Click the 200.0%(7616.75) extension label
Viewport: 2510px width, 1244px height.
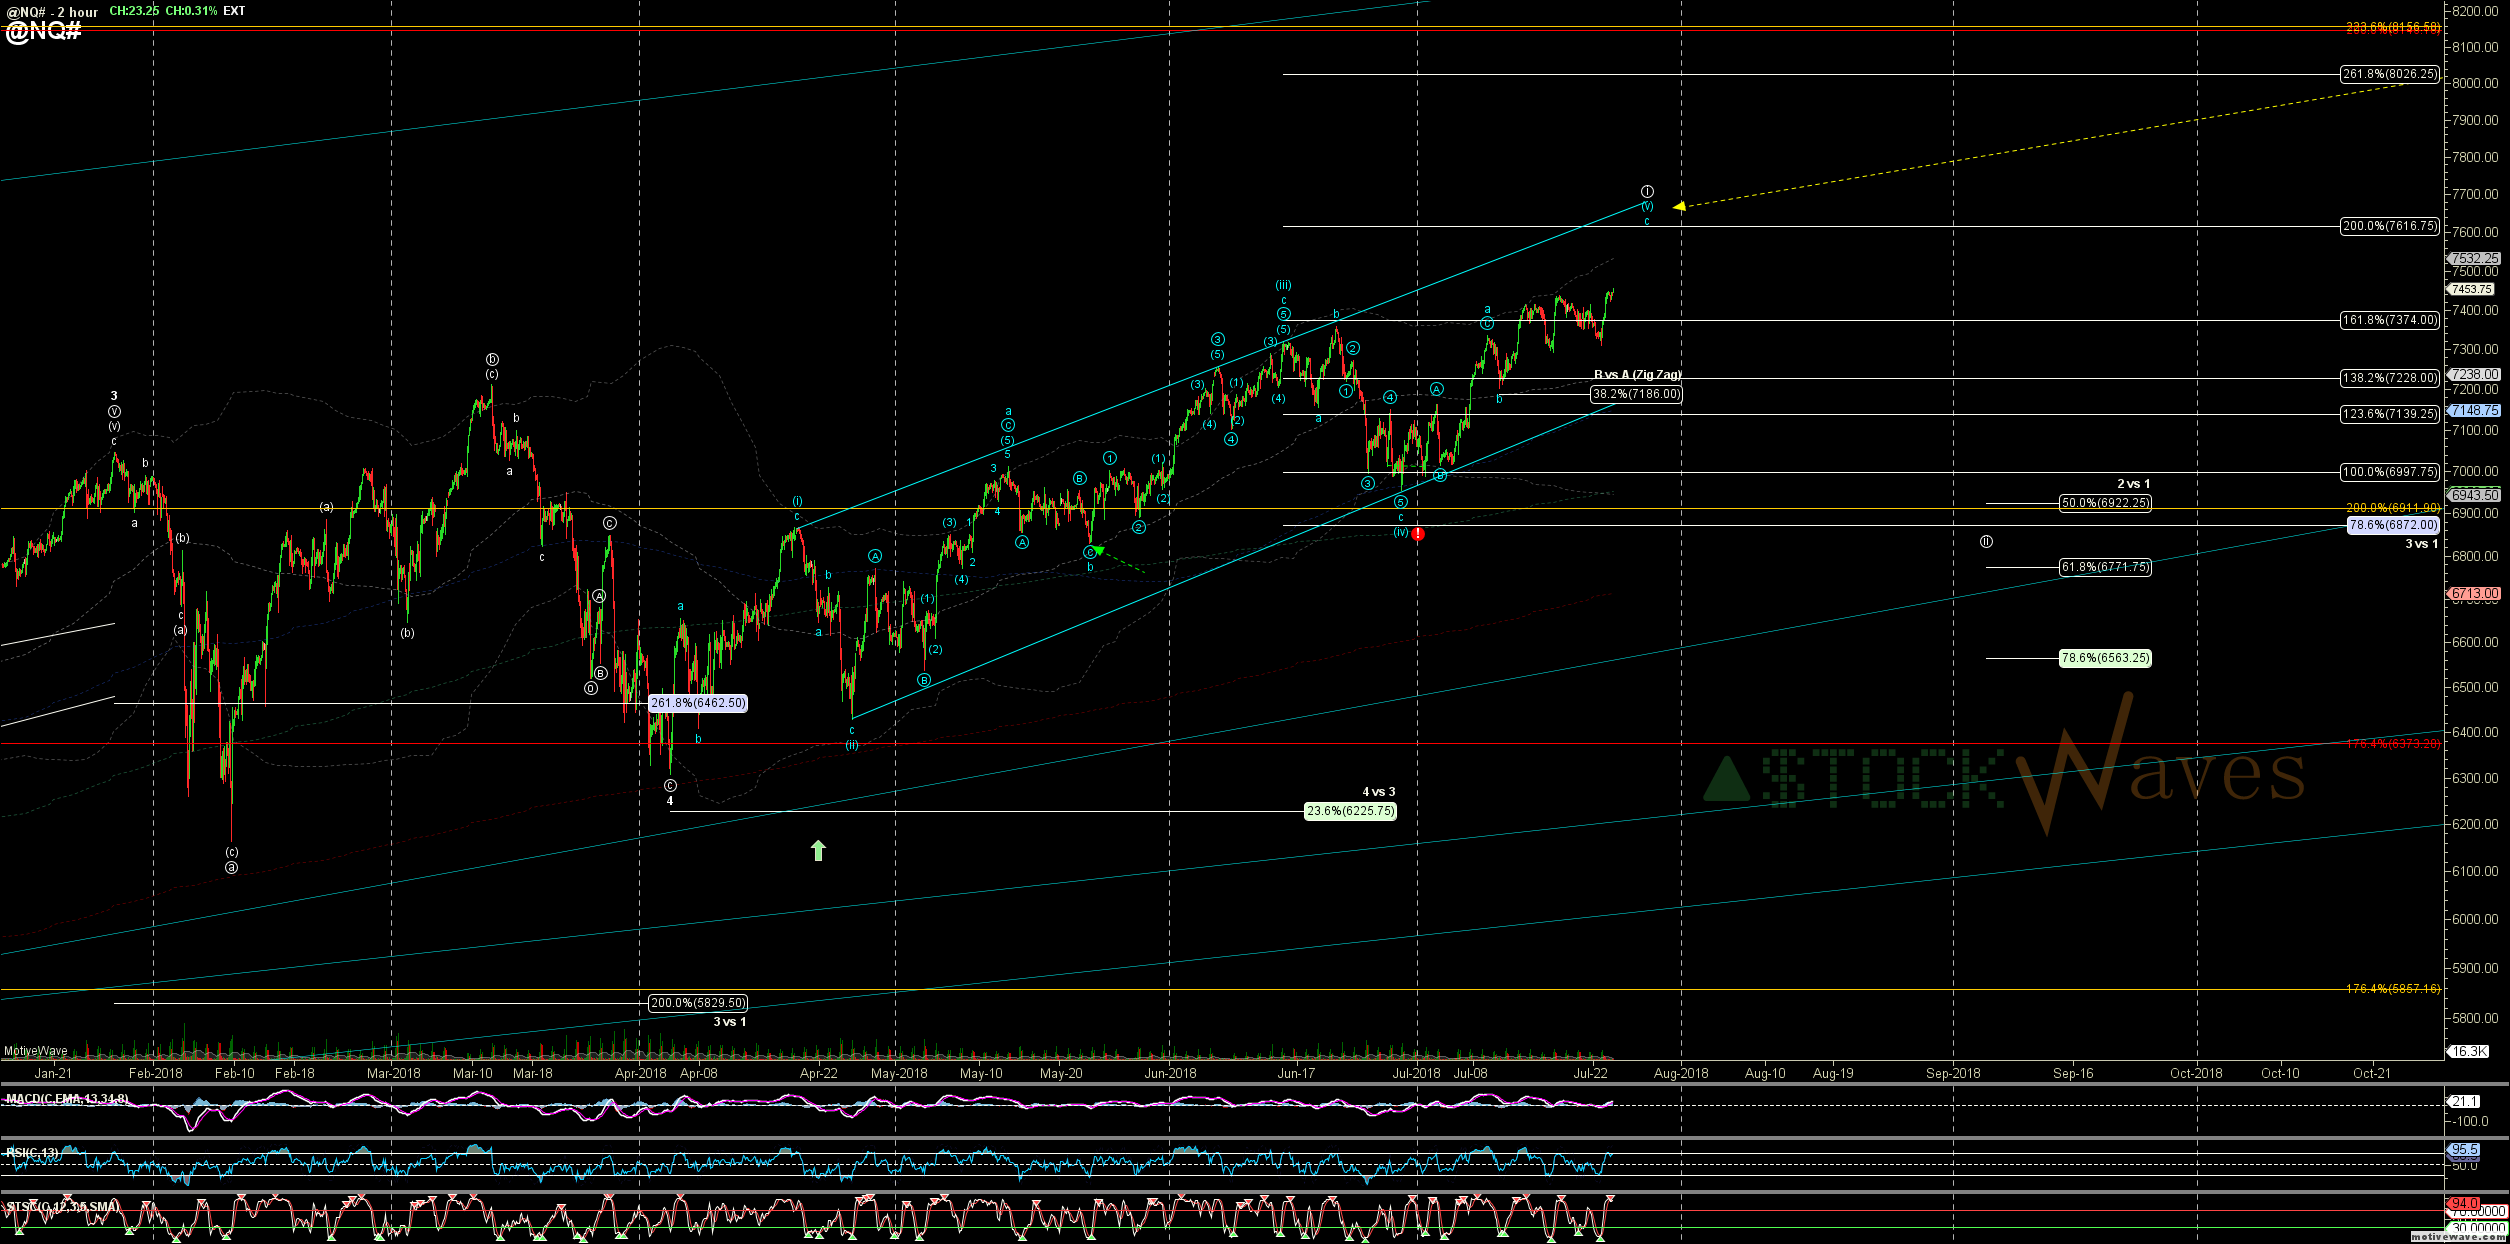(x=2389, y=226)
